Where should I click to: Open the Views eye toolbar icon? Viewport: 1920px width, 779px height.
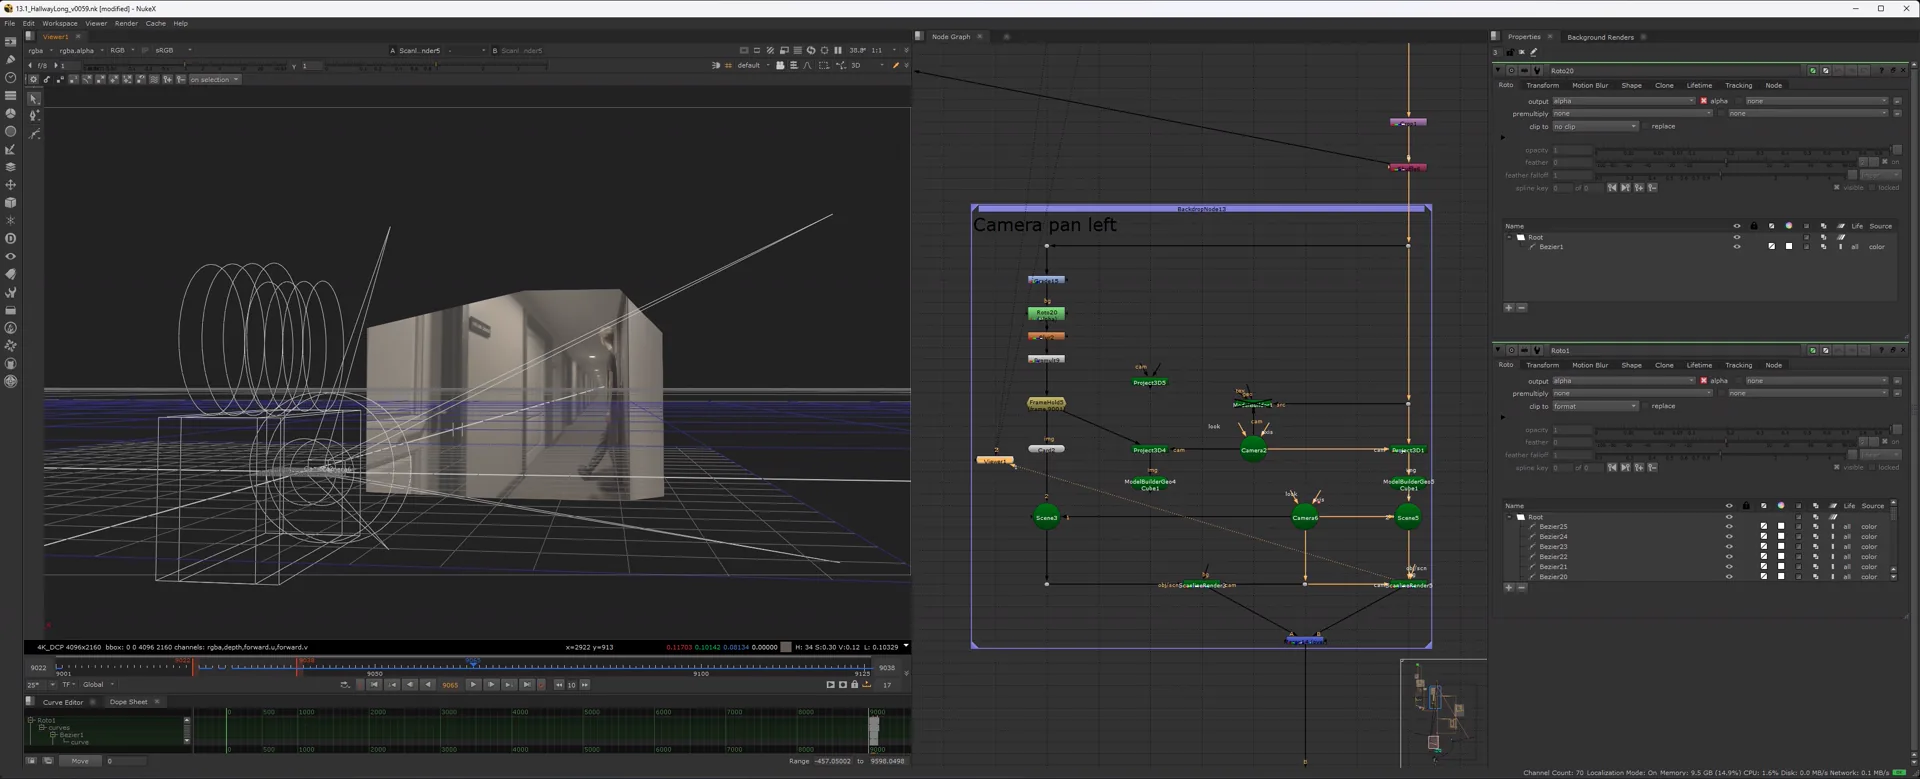(11, 256)
